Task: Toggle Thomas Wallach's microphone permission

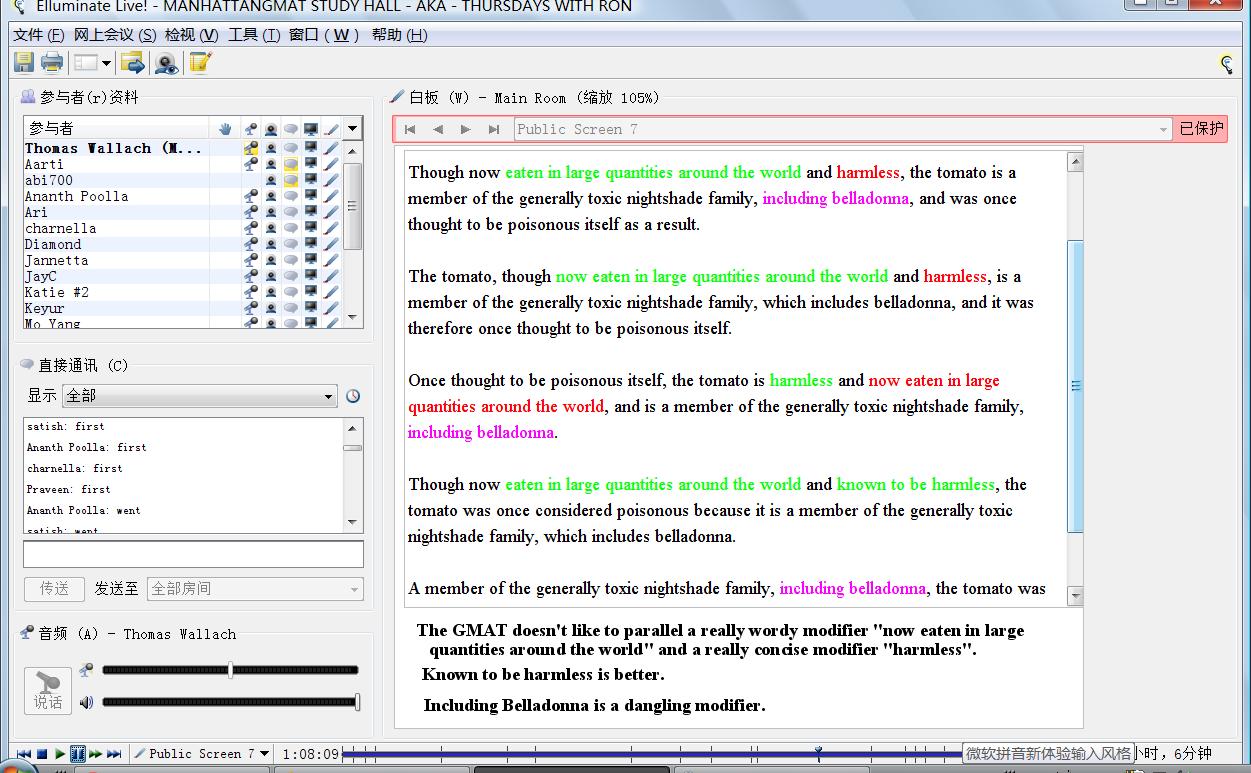Action: (251, 148)
